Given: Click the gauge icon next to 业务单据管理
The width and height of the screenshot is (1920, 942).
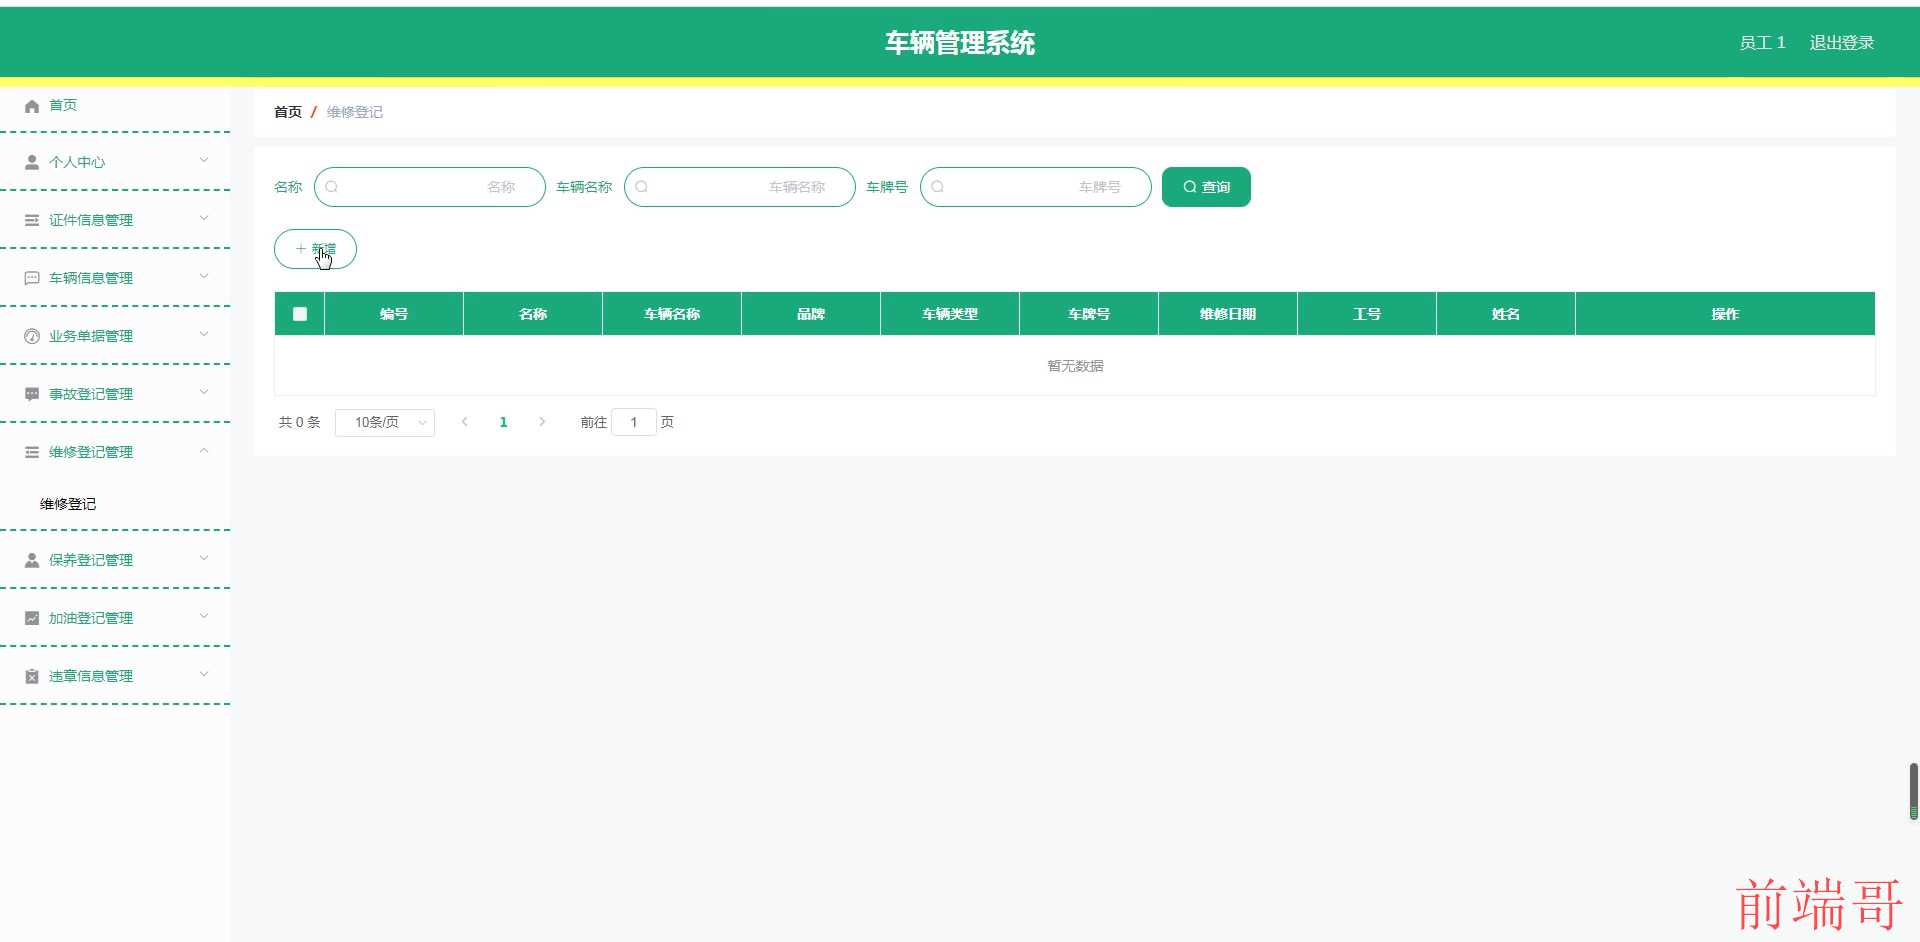Looking at the screenshot, I should 32,336.
